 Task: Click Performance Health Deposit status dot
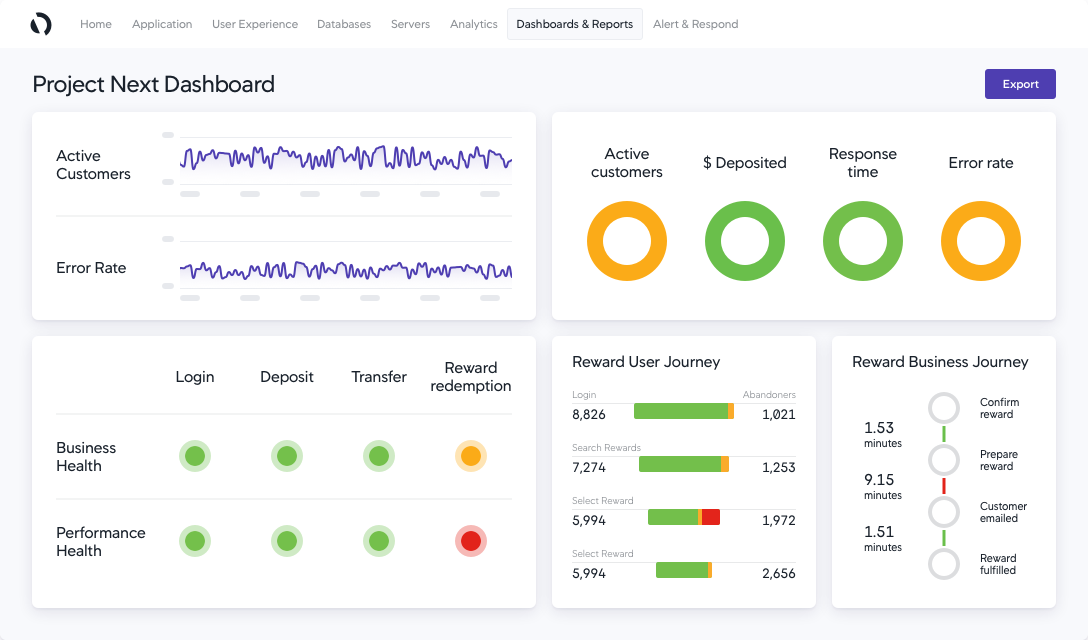(287, 541)
